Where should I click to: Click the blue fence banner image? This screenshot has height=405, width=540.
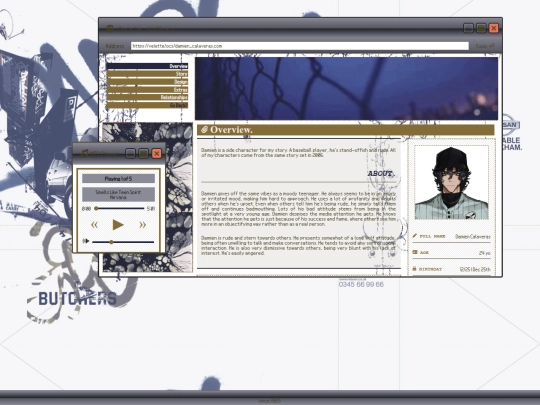[346, 89]
